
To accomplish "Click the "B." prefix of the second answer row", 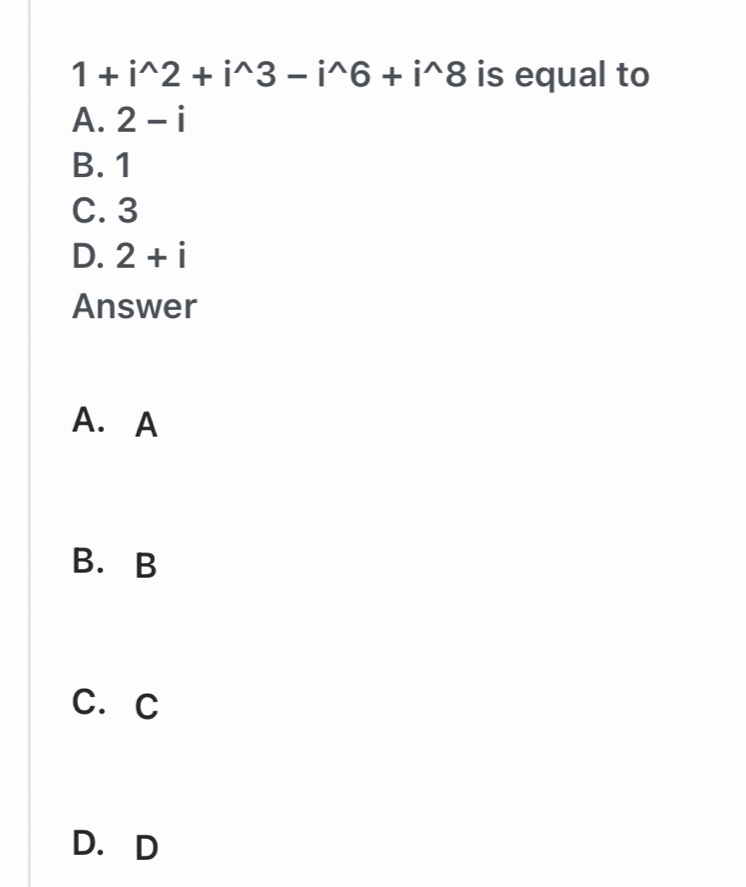I will point(90,562).
